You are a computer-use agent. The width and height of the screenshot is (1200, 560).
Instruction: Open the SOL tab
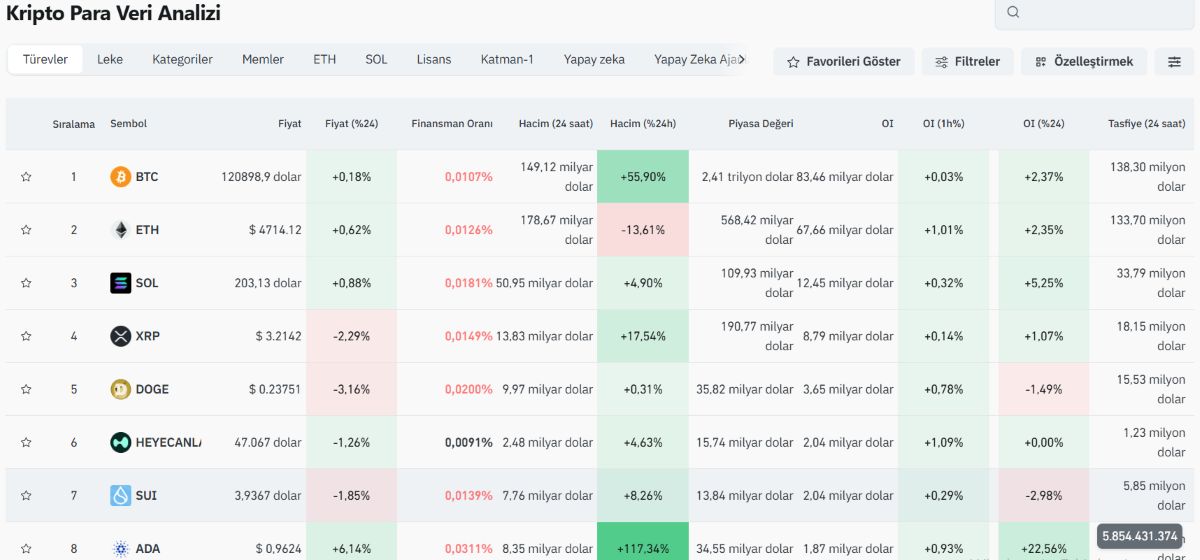pyautogui.click(x=376, y=60)
